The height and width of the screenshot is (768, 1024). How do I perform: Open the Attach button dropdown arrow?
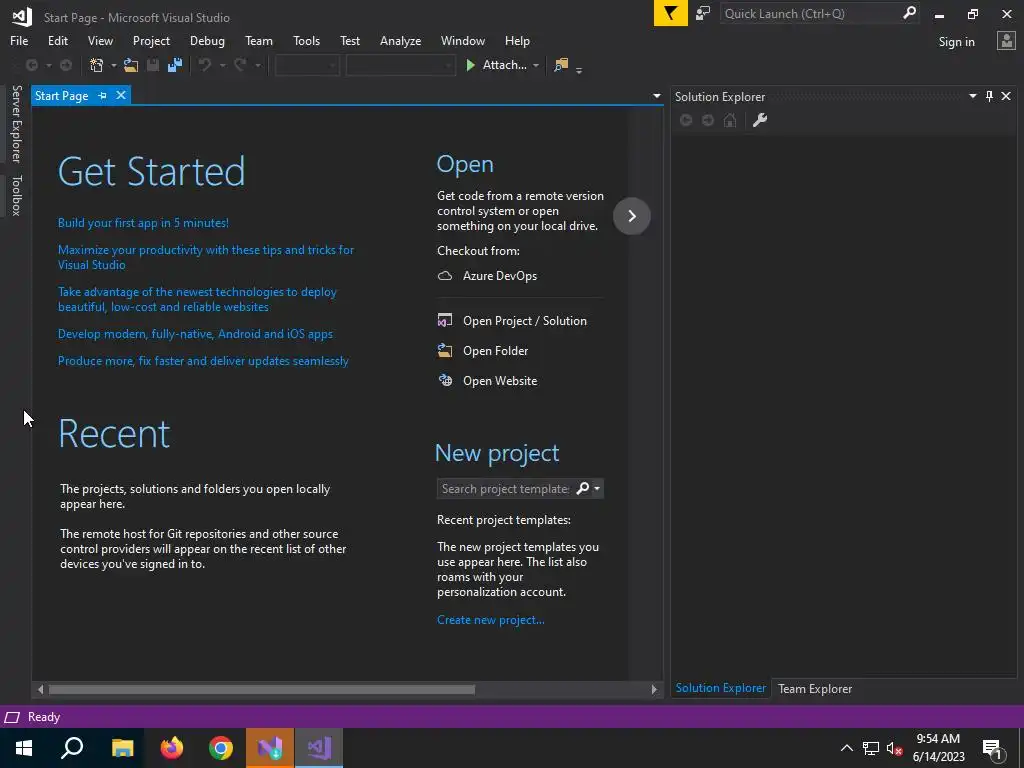[536, 65]
